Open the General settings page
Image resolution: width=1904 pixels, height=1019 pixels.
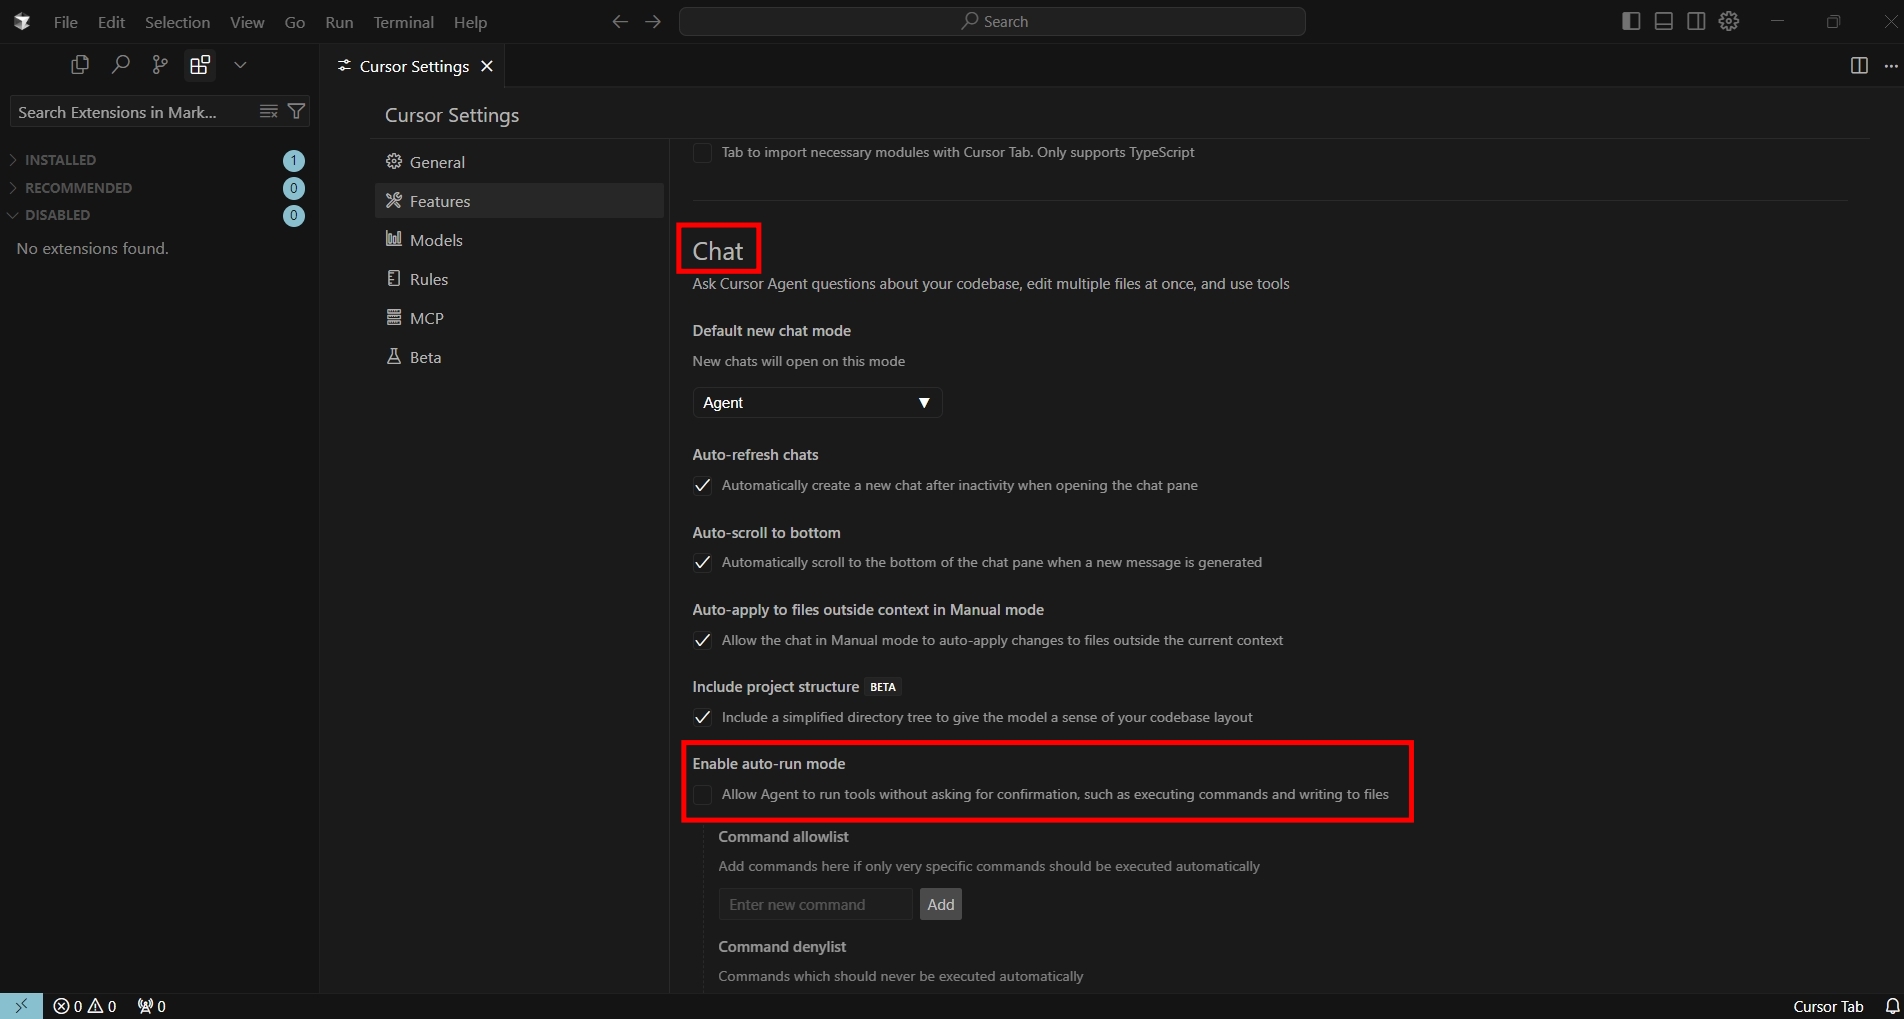click(x=519, y=162)
